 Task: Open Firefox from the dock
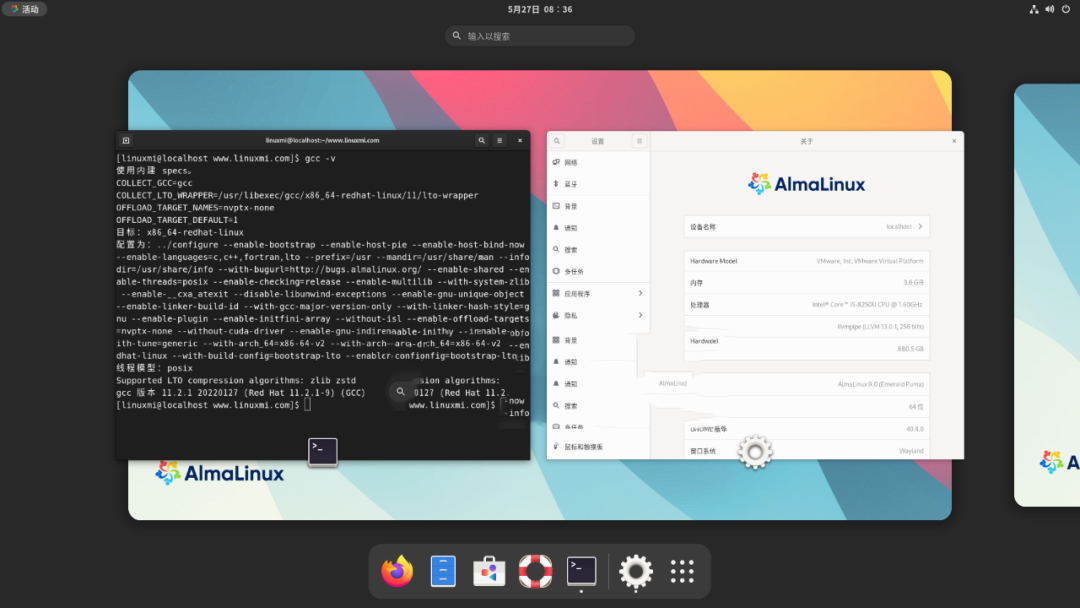pos(397,571)
